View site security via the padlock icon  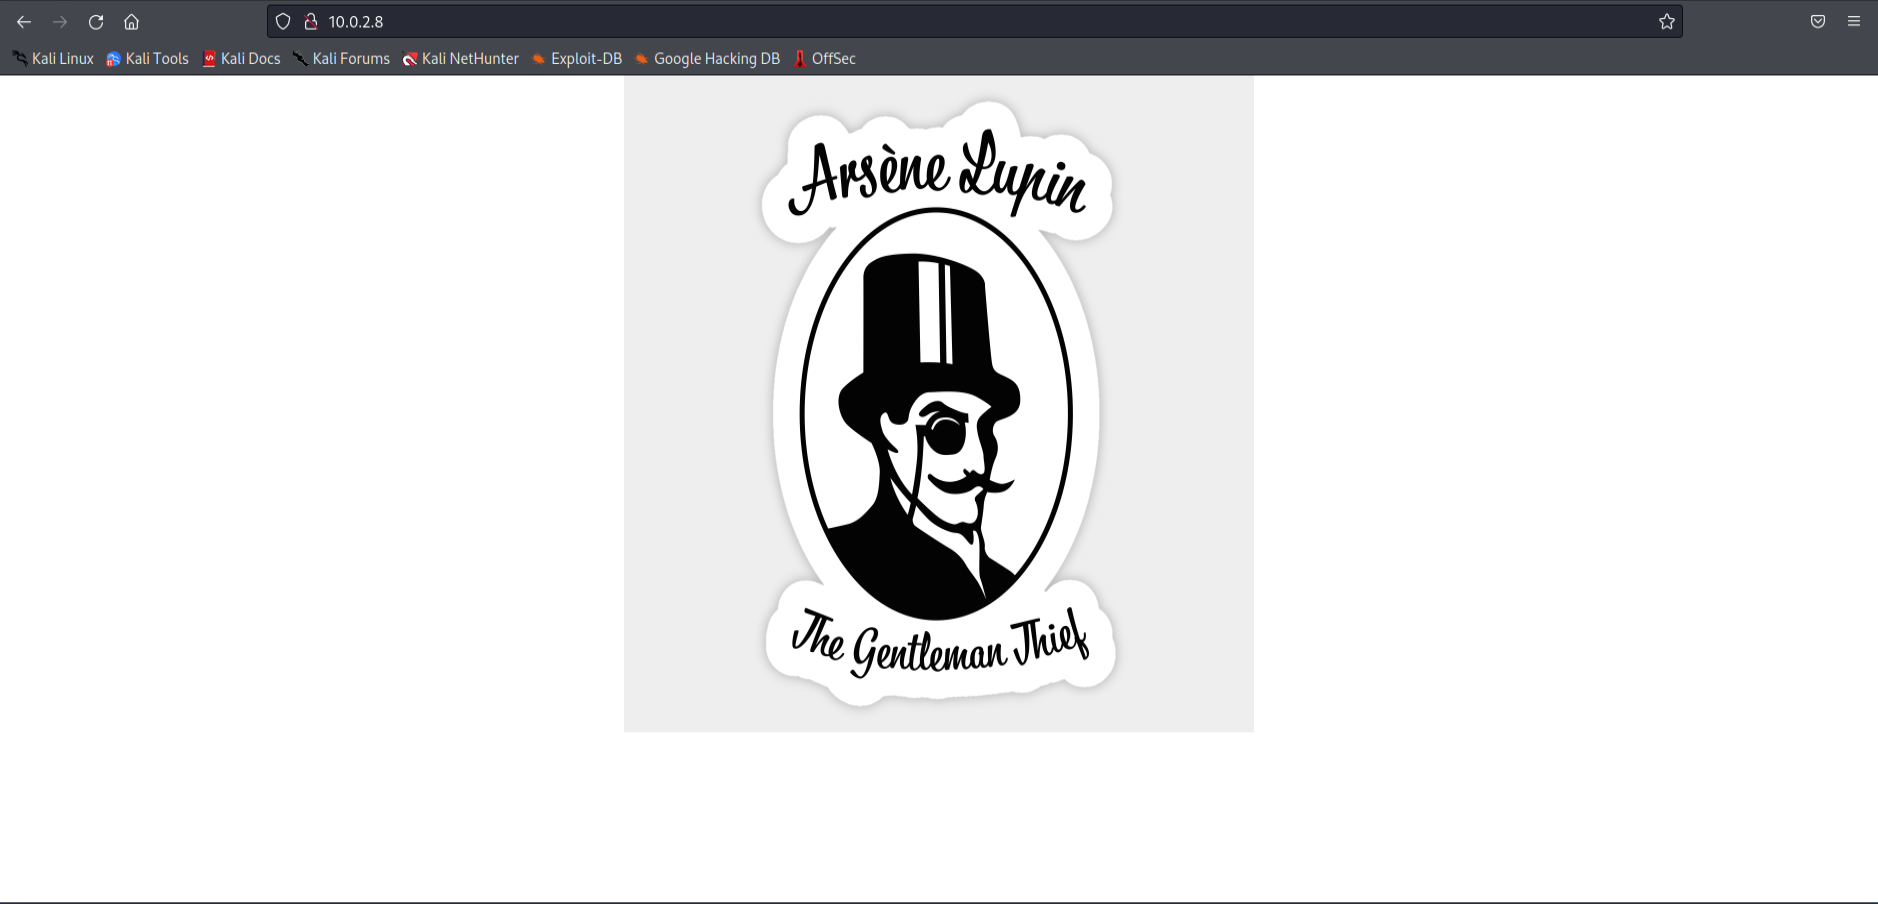point(311,22)
